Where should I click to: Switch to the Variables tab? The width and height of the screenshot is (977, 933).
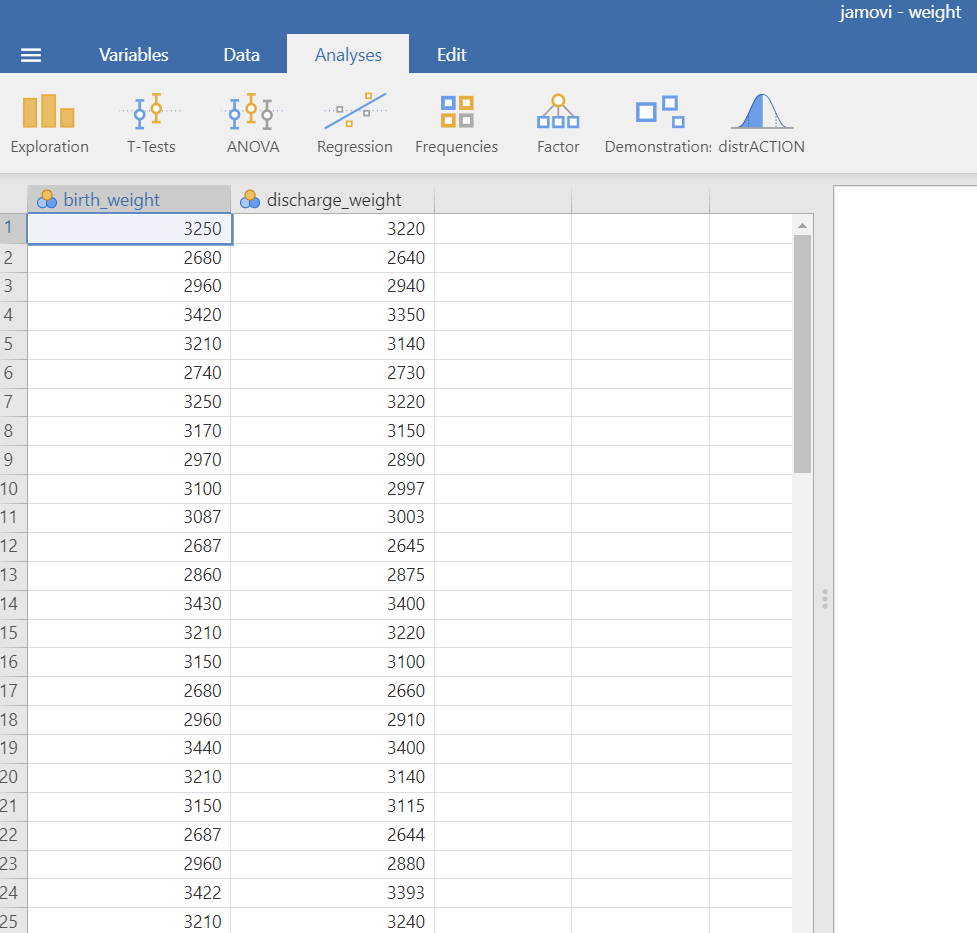tap(133, 55)
